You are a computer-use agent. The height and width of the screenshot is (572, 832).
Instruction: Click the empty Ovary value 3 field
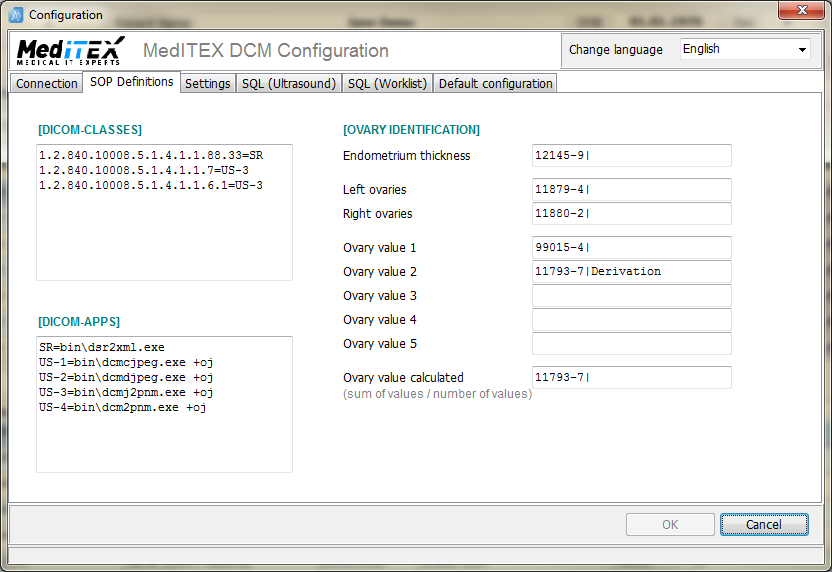[x=631, y=296]
